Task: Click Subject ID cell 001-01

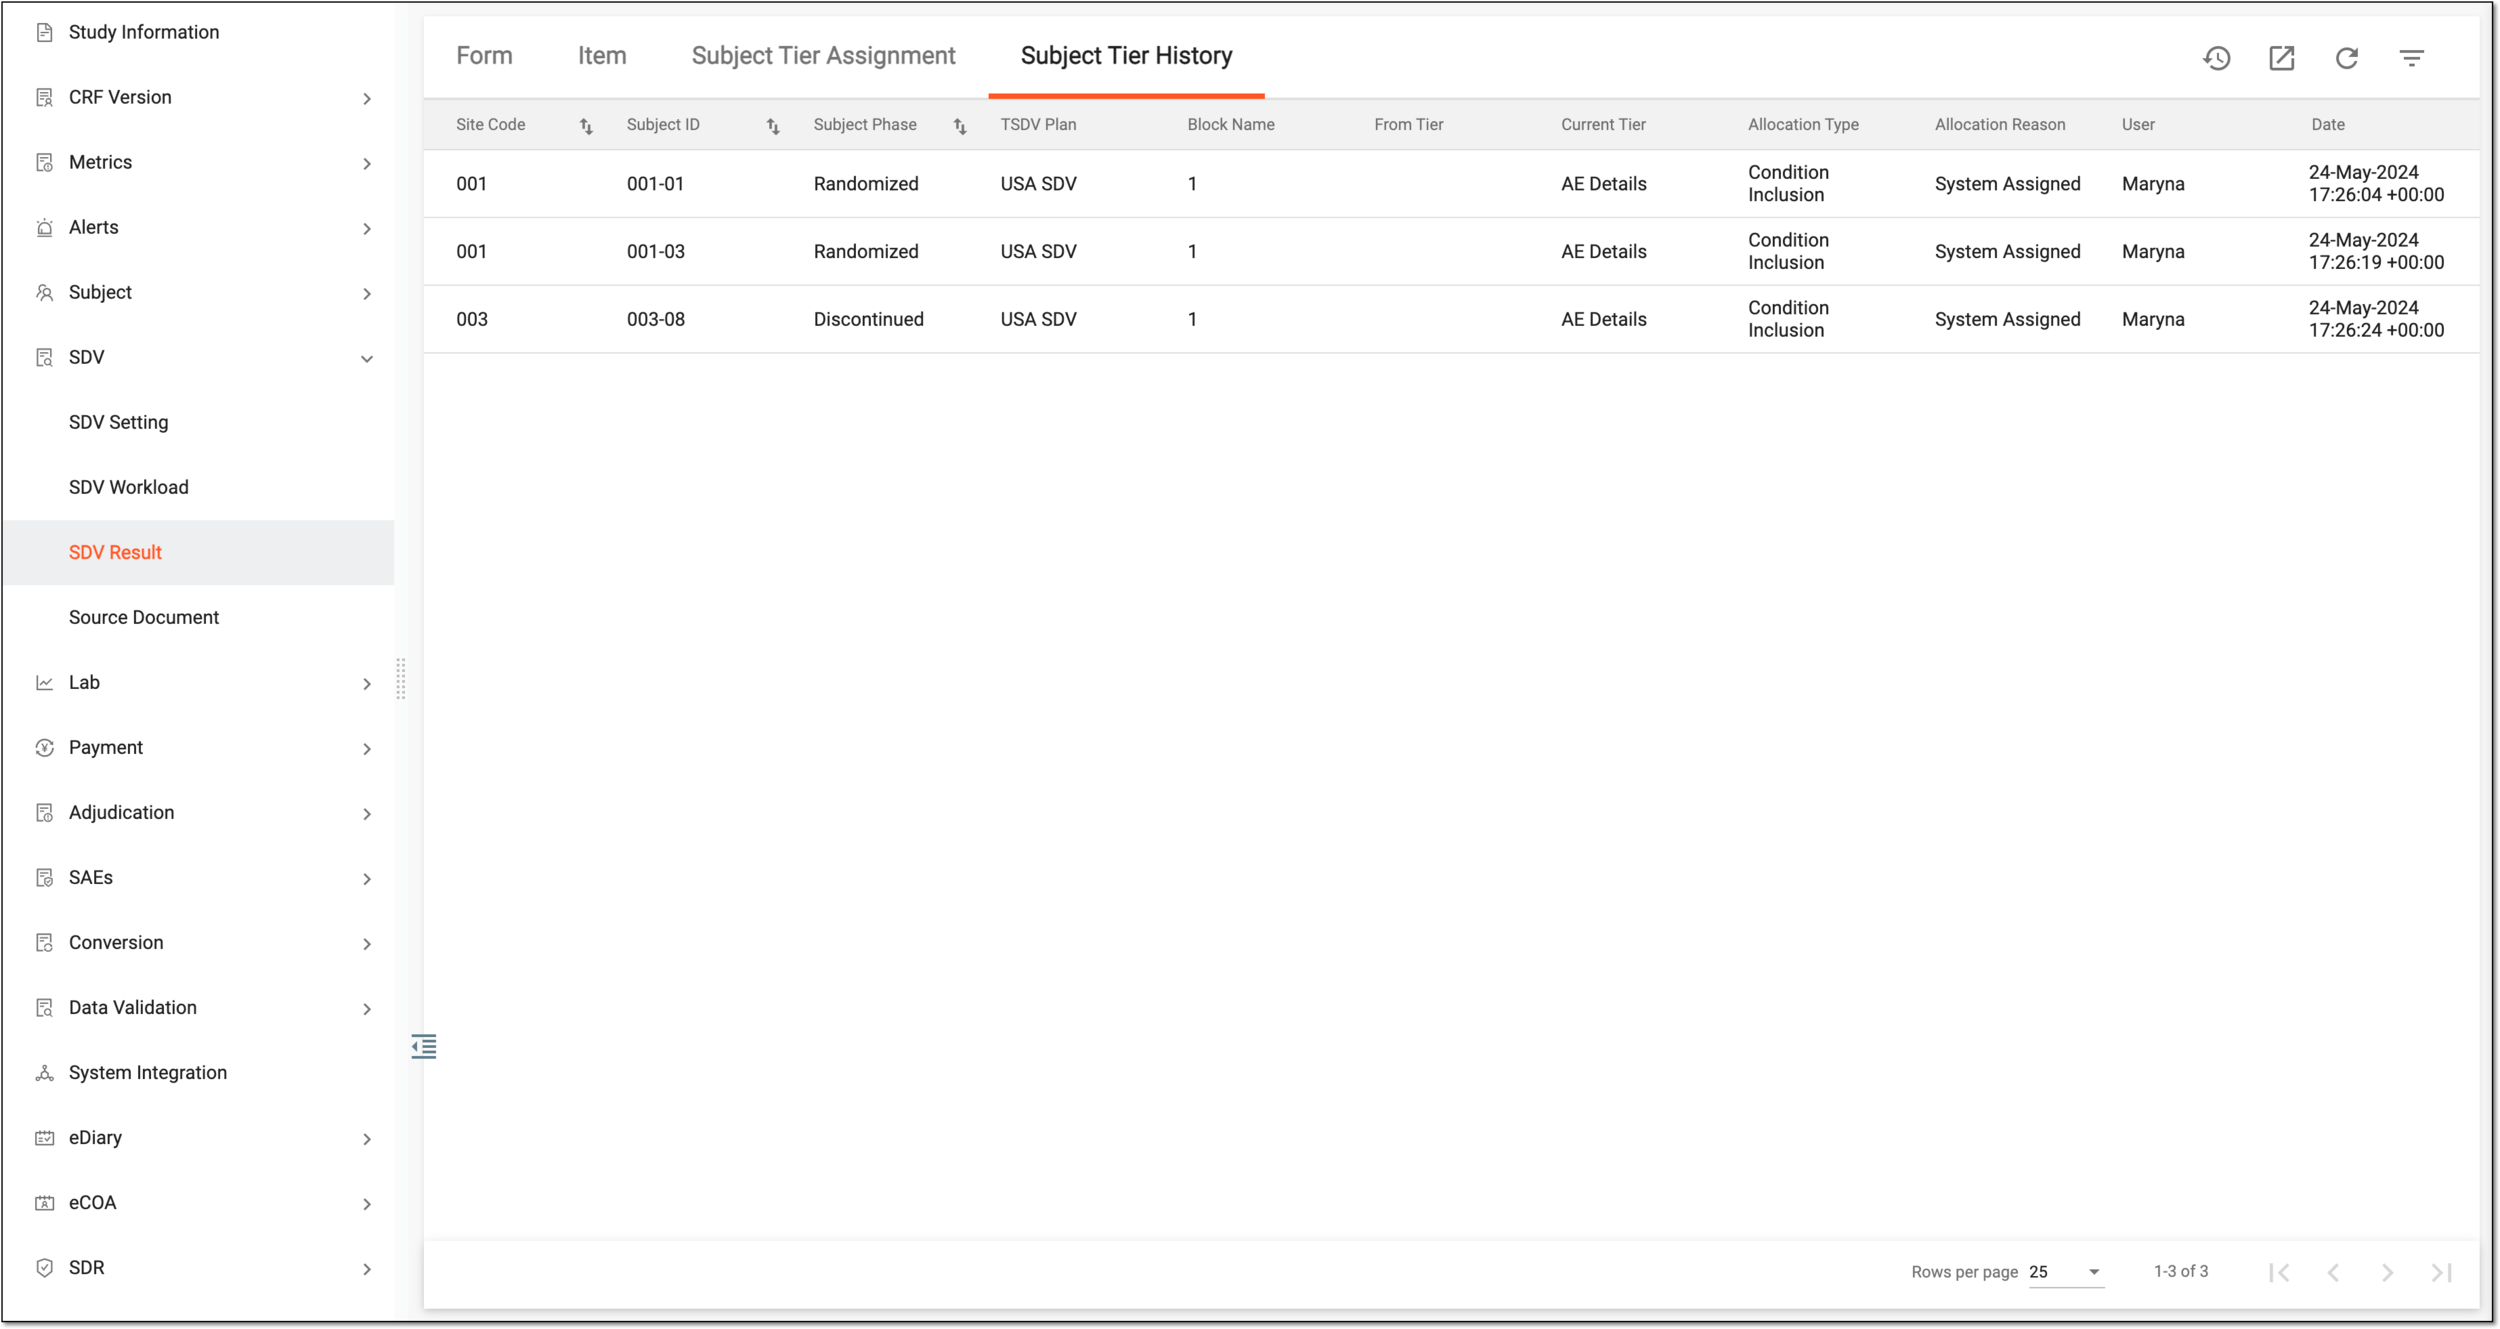Action: tap(655, 184)
